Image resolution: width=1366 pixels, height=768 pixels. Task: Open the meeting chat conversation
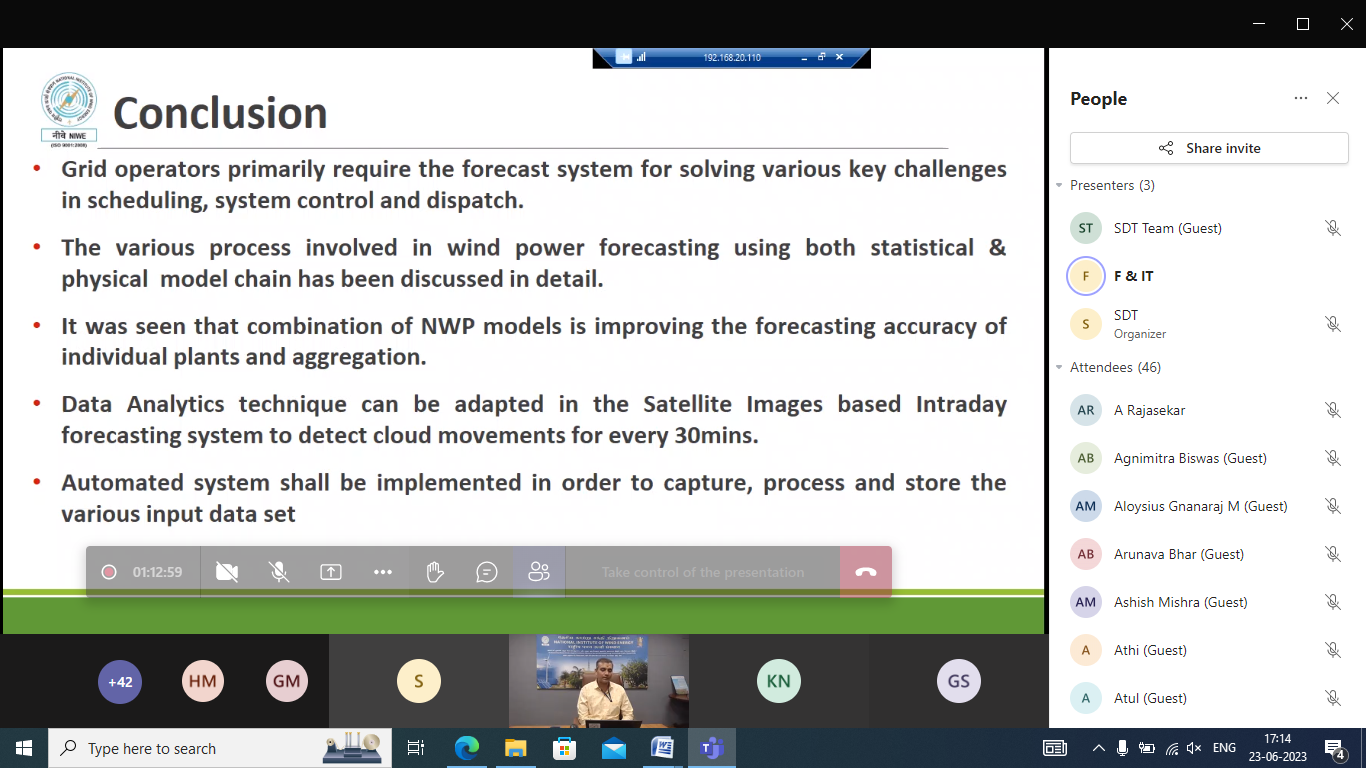(487, 572)
